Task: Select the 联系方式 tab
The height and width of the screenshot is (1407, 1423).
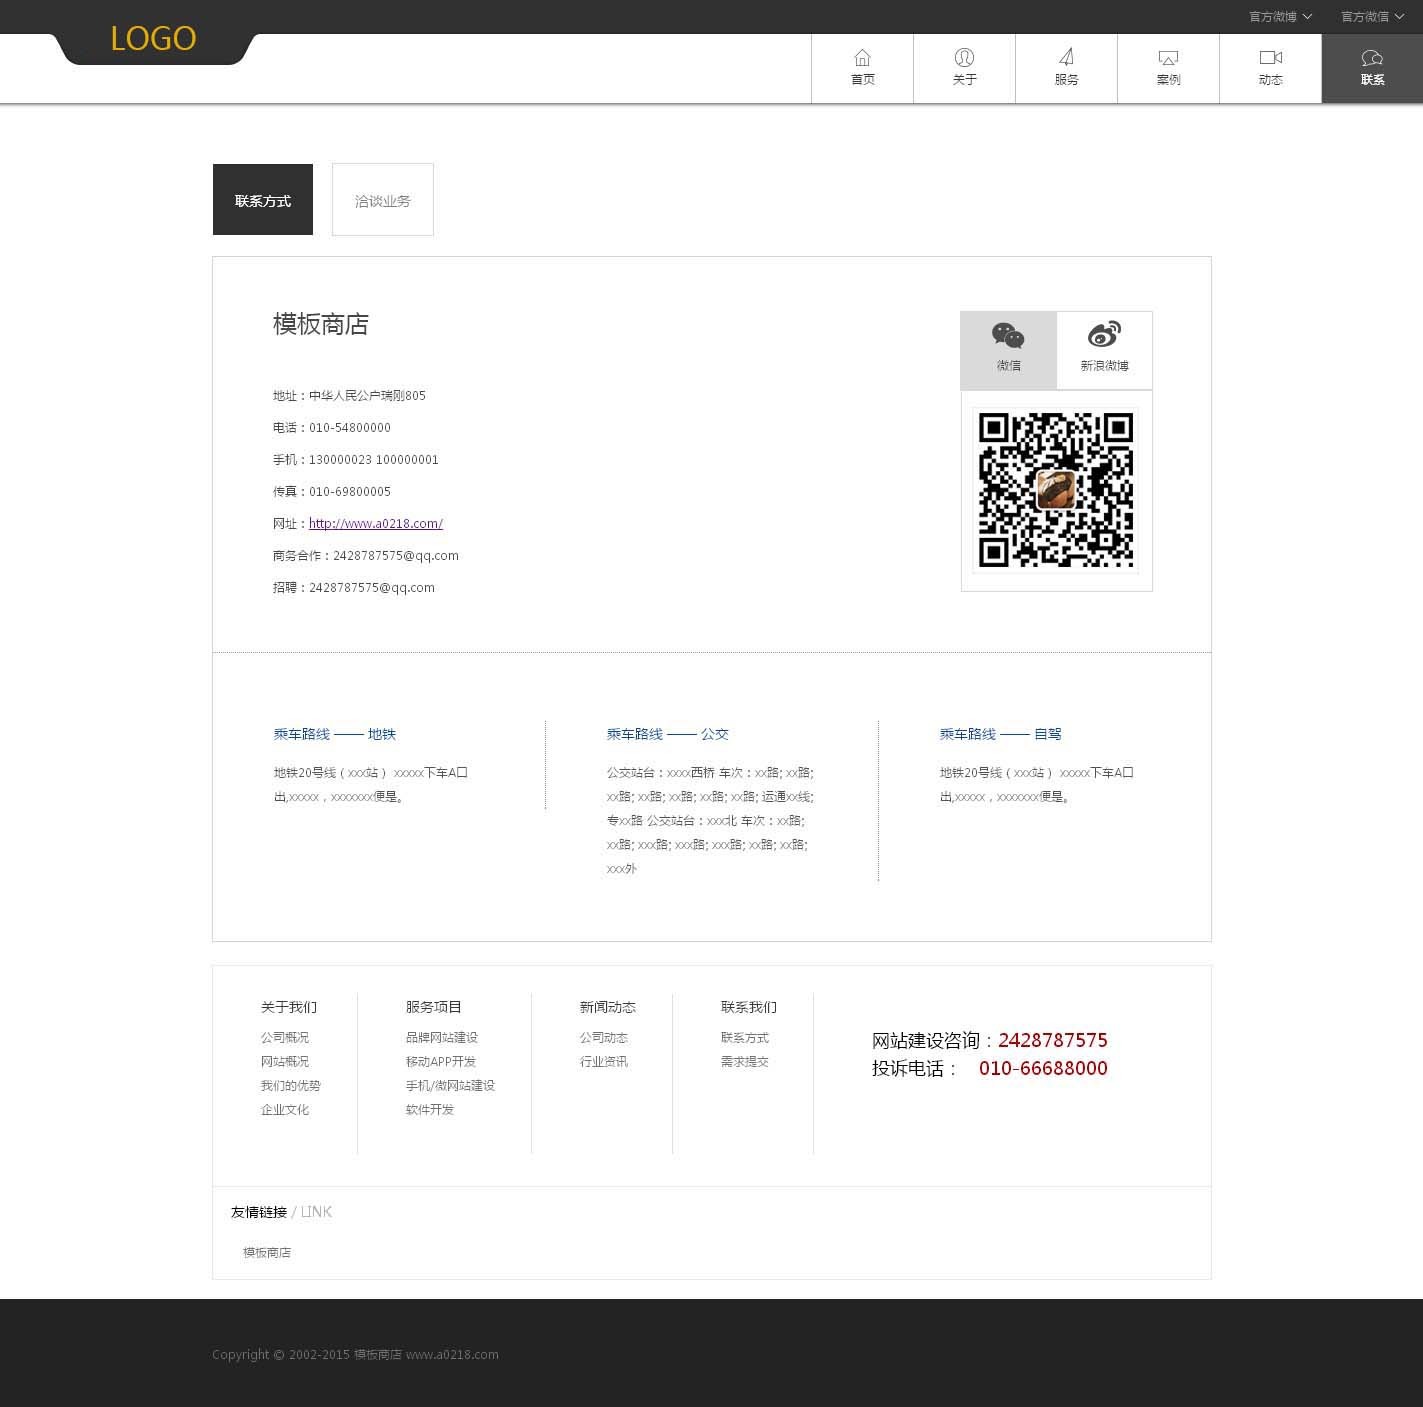Action: [x=263, y=200]
